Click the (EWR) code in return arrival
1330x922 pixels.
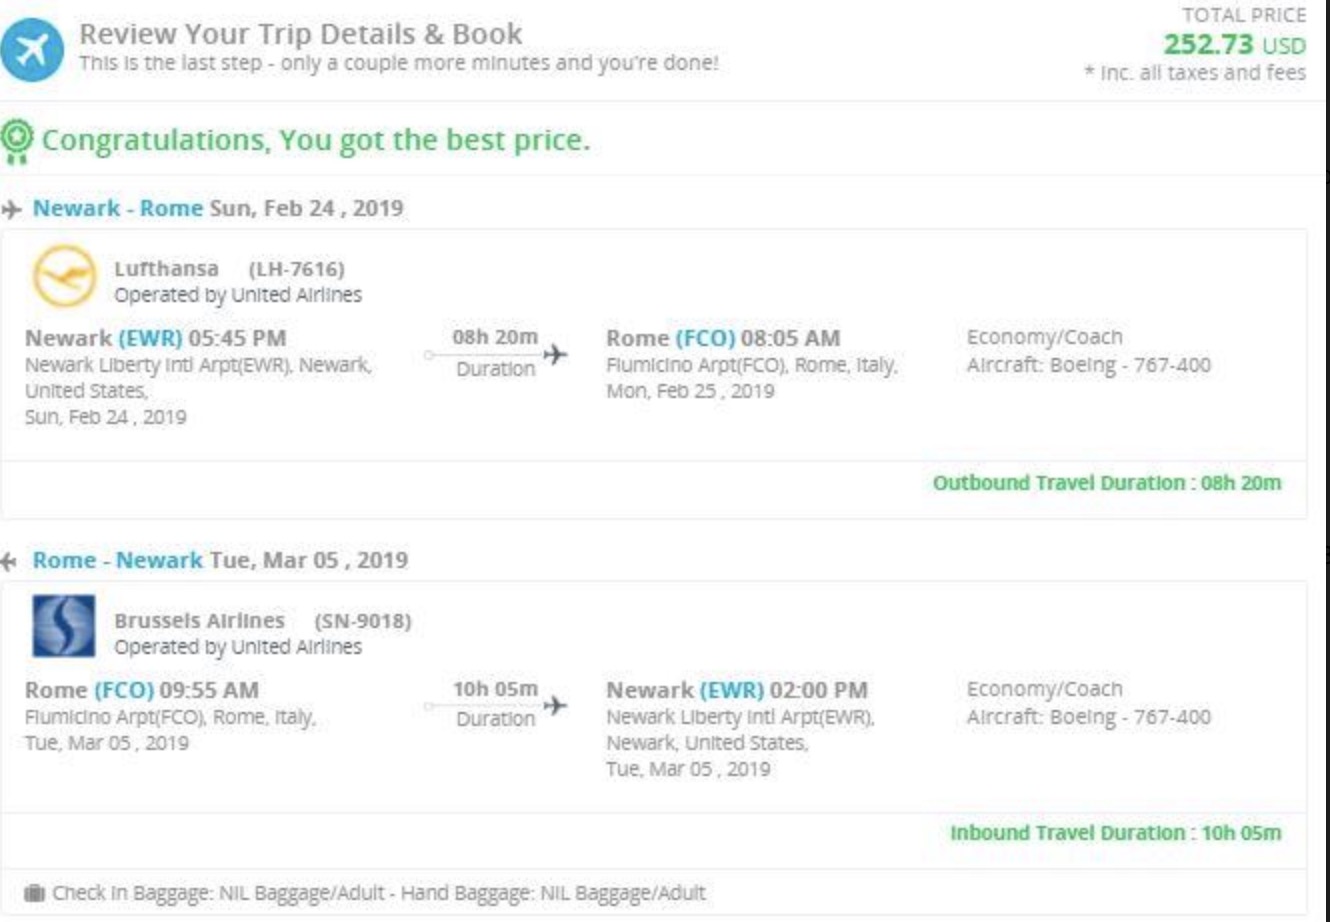click(x=731, y=690)
